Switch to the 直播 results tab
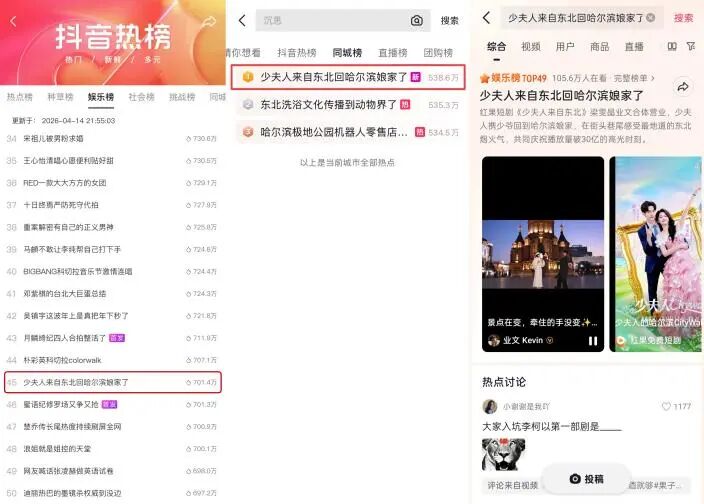 click(x=634, y=46)
